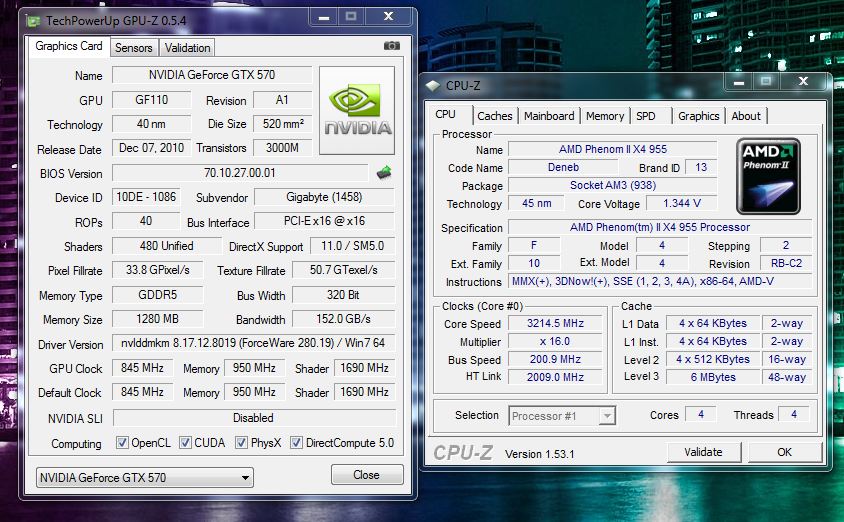Click the Core Voltage value 1.344 V

681,203
